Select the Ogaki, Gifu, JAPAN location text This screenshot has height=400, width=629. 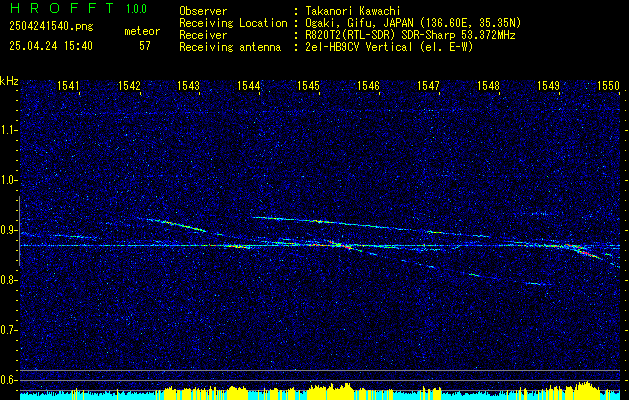[x=414, y=23]
